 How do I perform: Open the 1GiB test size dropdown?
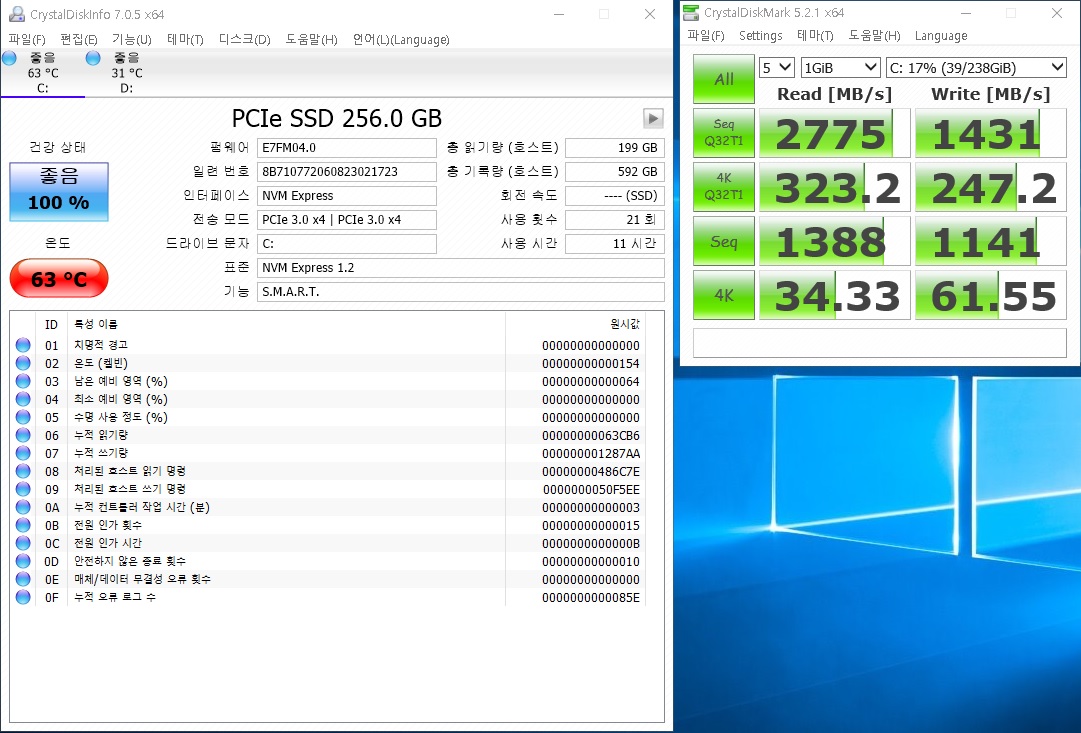tap(840, 68)
